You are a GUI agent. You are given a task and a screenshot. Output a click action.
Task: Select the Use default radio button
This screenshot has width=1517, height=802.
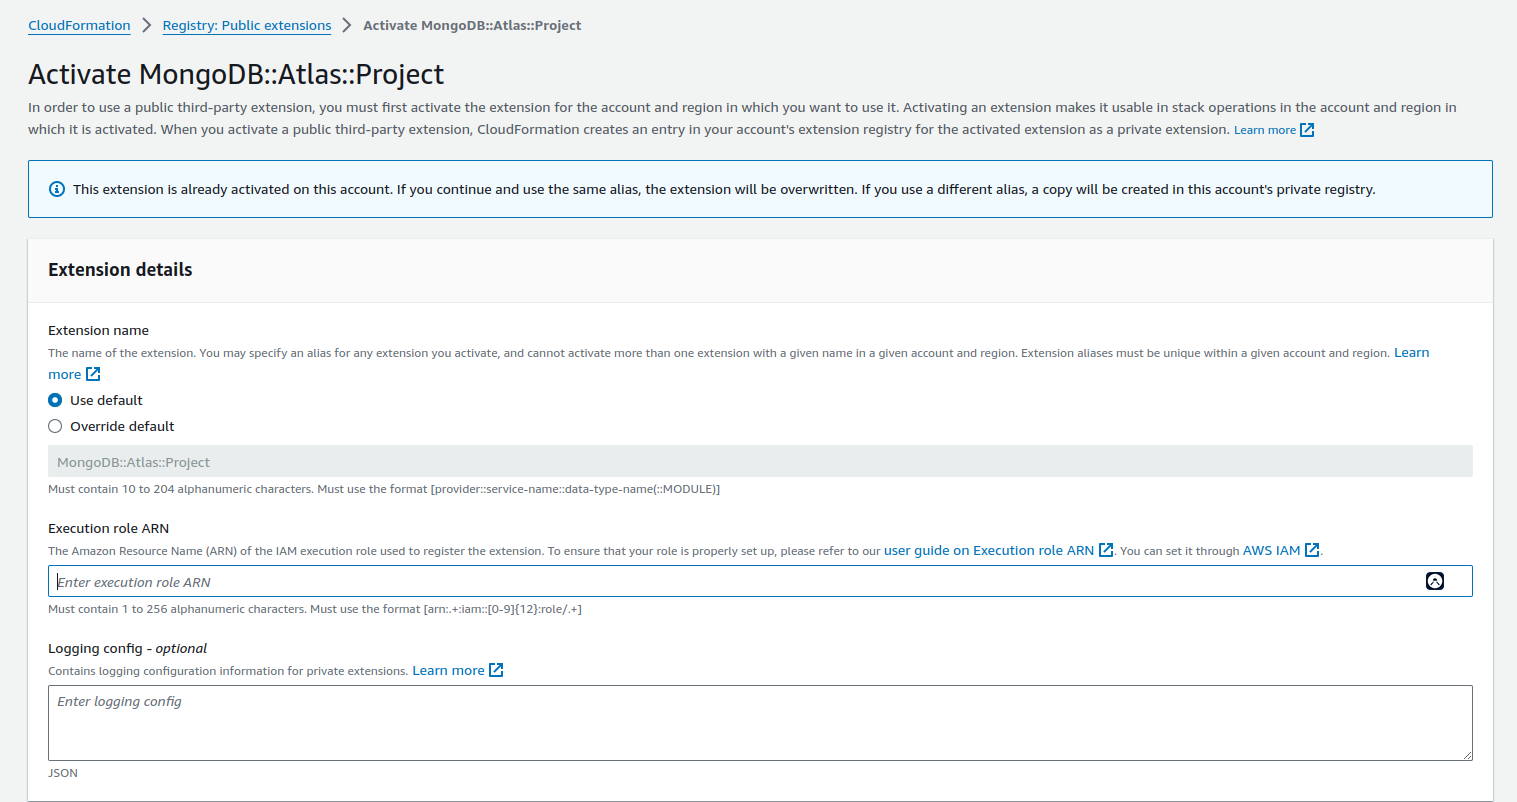pos(55,400)
